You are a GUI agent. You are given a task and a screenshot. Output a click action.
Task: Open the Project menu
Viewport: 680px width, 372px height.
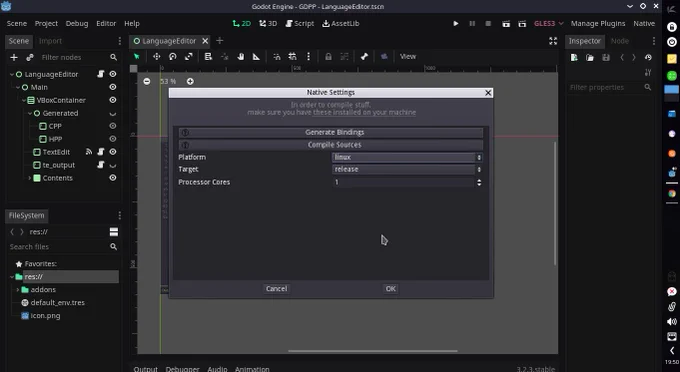point(46,23)
